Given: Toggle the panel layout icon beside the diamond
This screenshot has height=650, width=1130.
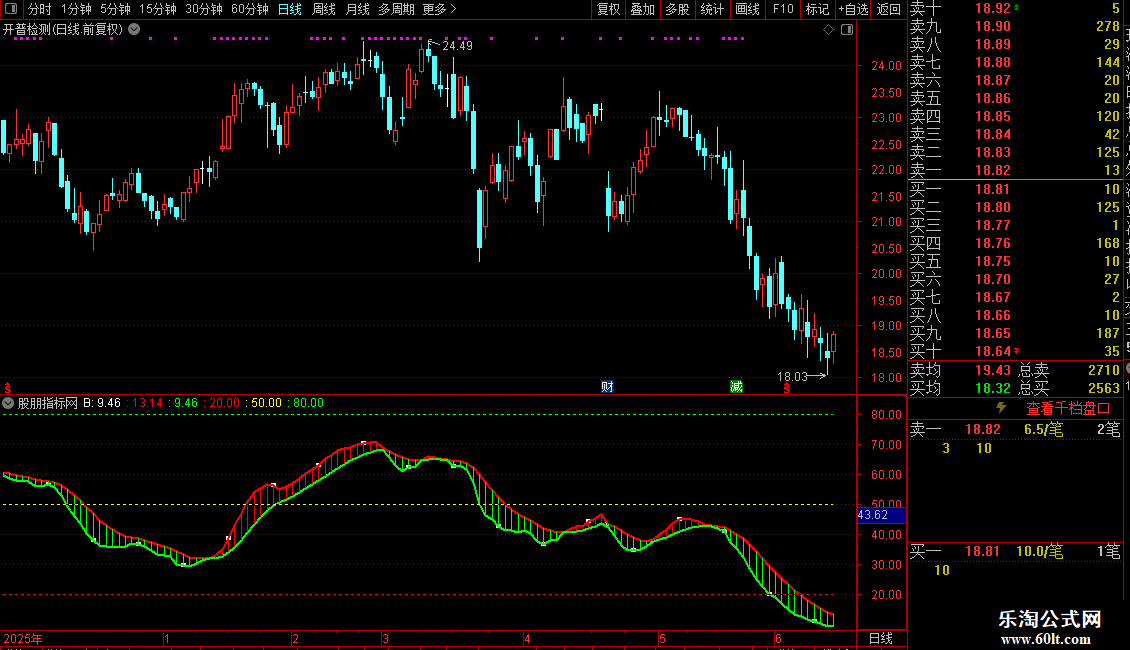Looking at the screenshot, I should point(847,30).
